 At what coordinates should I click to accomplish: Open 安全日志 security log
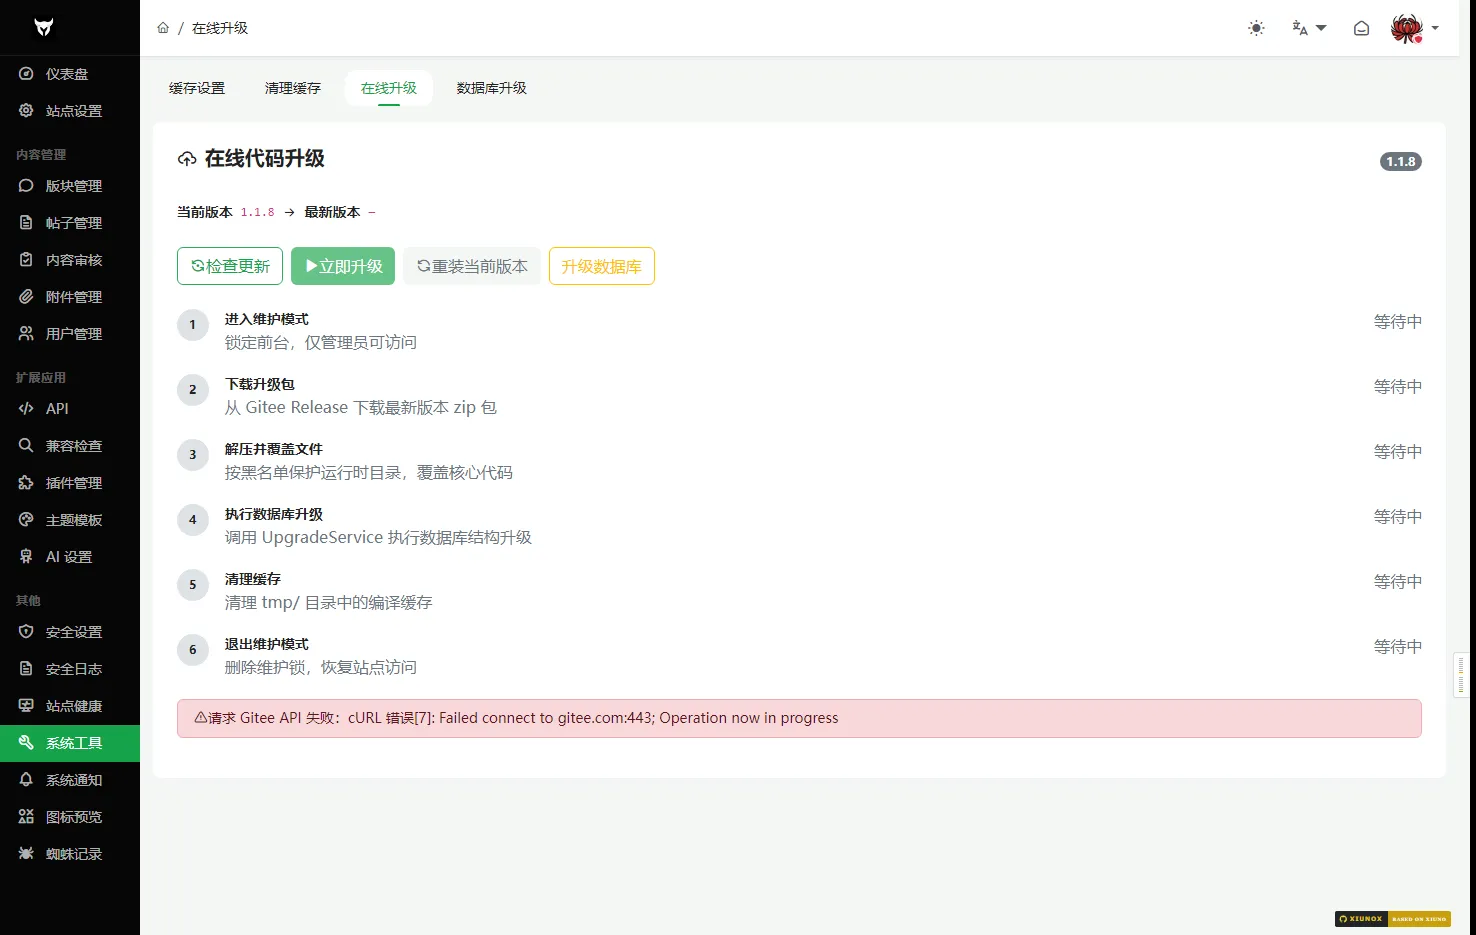(x=70, y=669)
